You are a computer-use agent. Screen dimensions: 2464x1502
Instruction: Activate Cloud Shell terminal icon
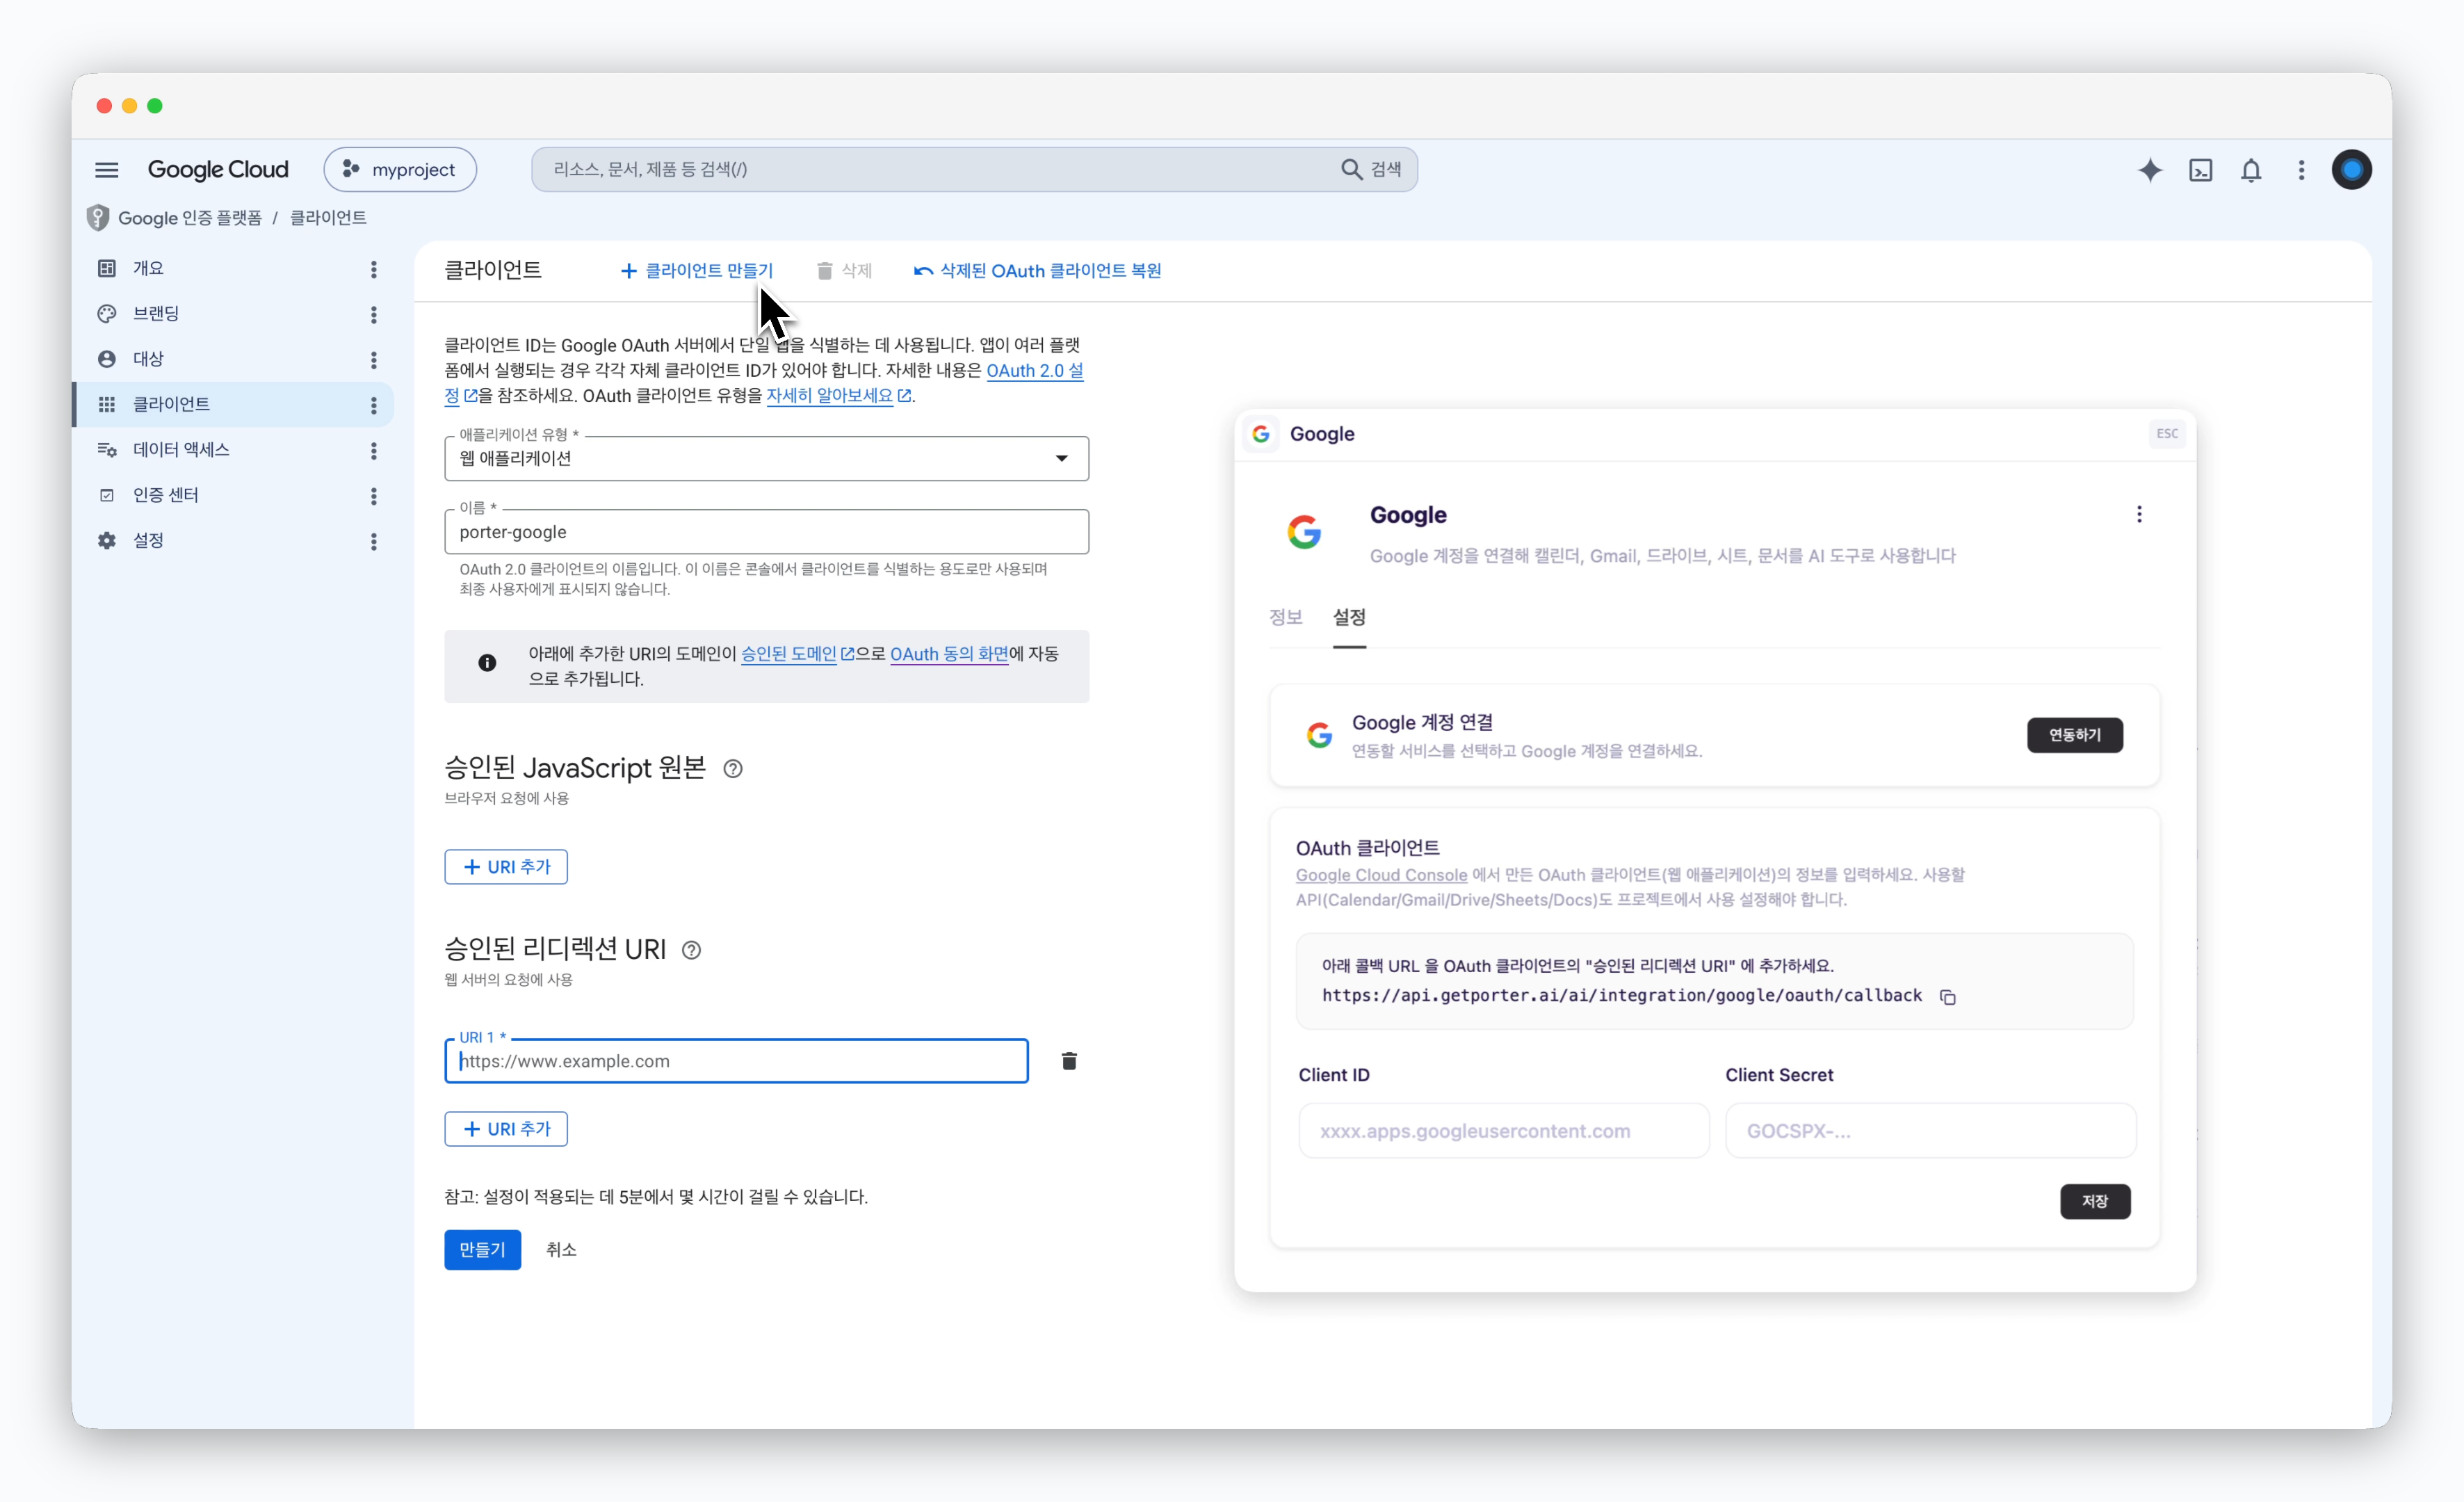point(2200,170)
